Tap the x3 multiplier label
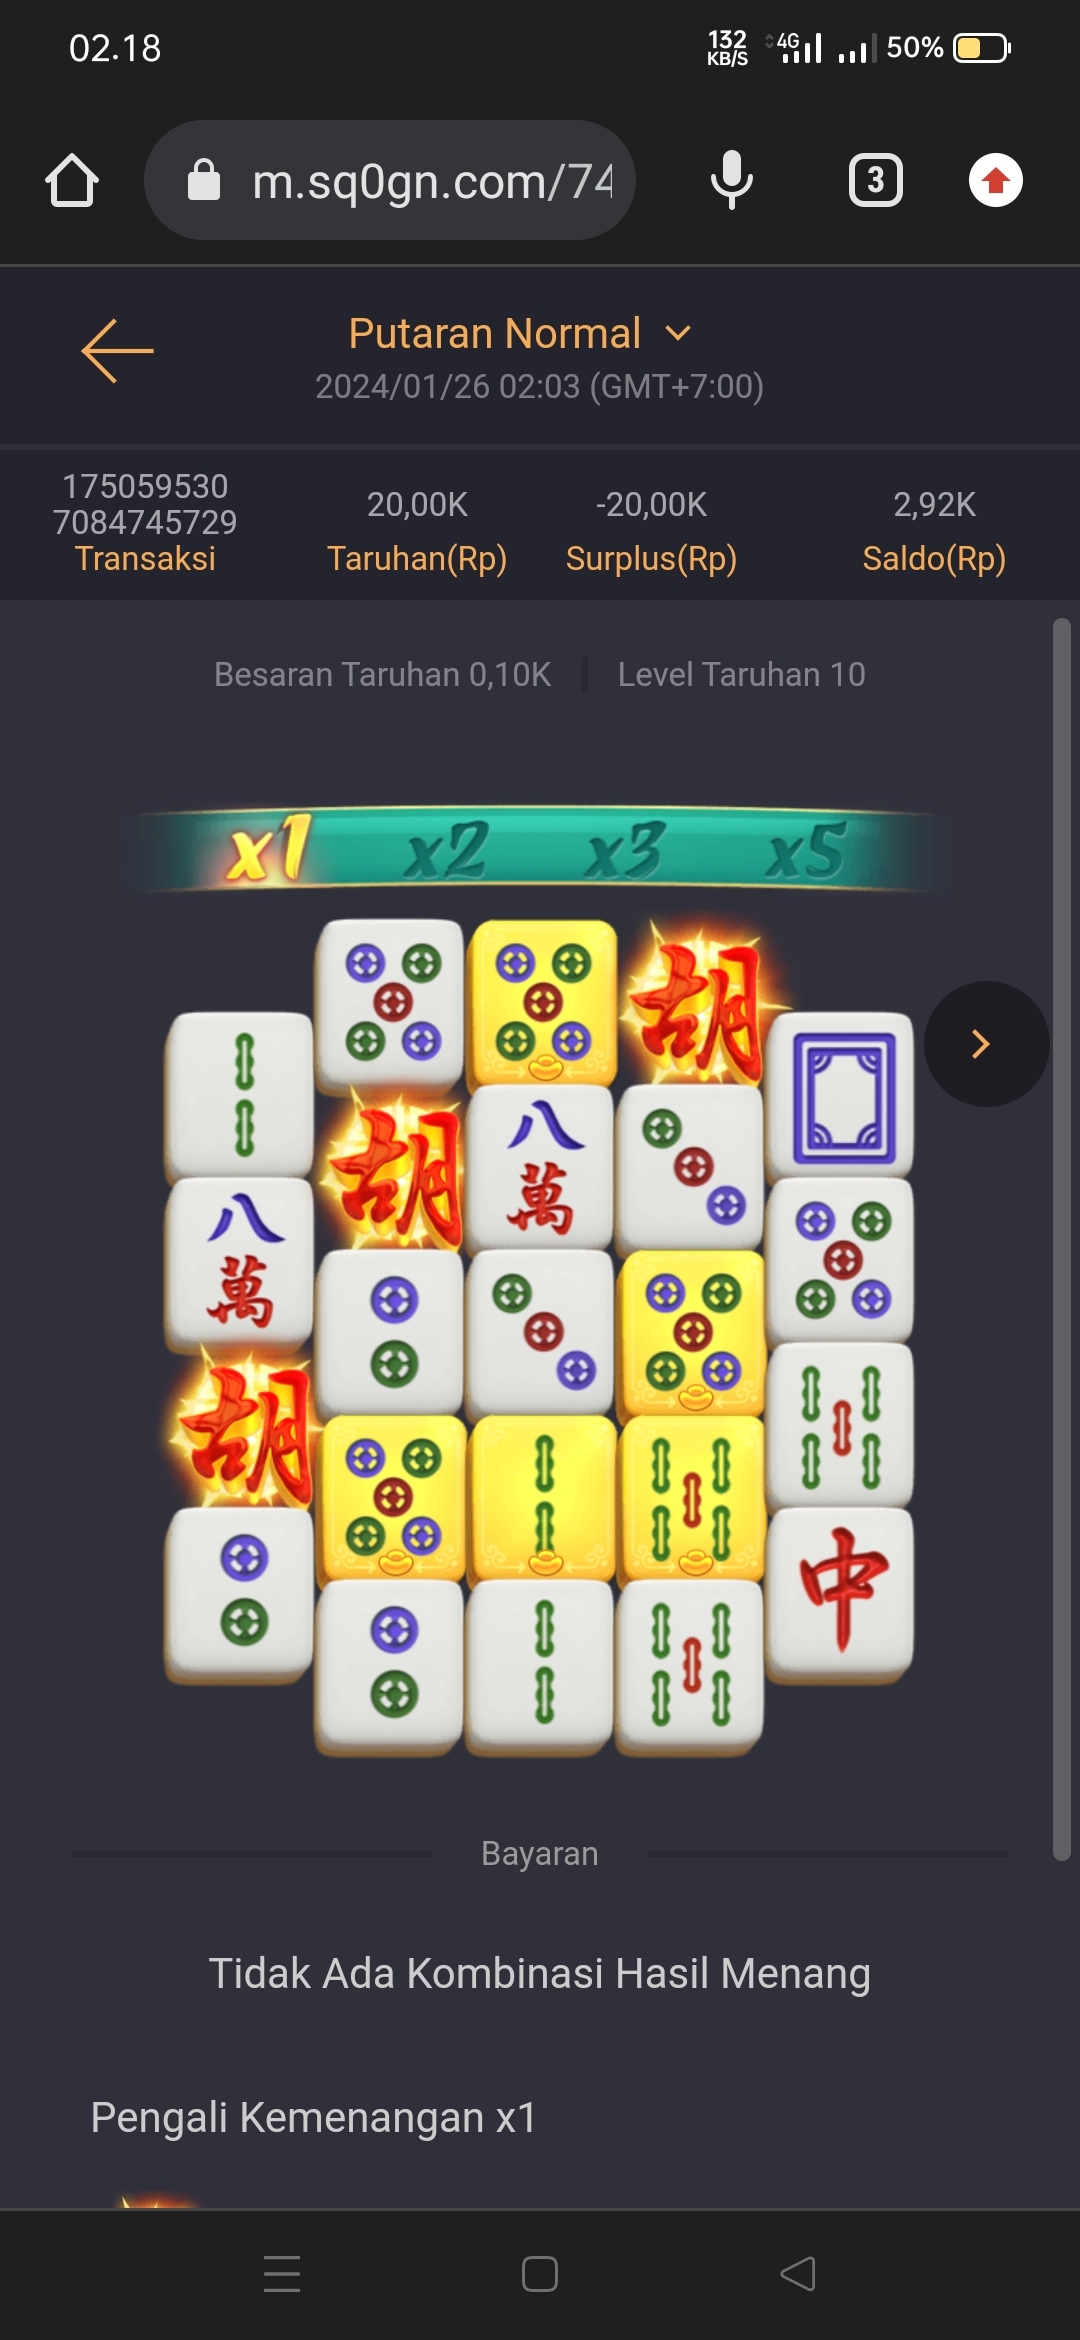Screen dimensions: 1080x2340 (x=624, y=850)
